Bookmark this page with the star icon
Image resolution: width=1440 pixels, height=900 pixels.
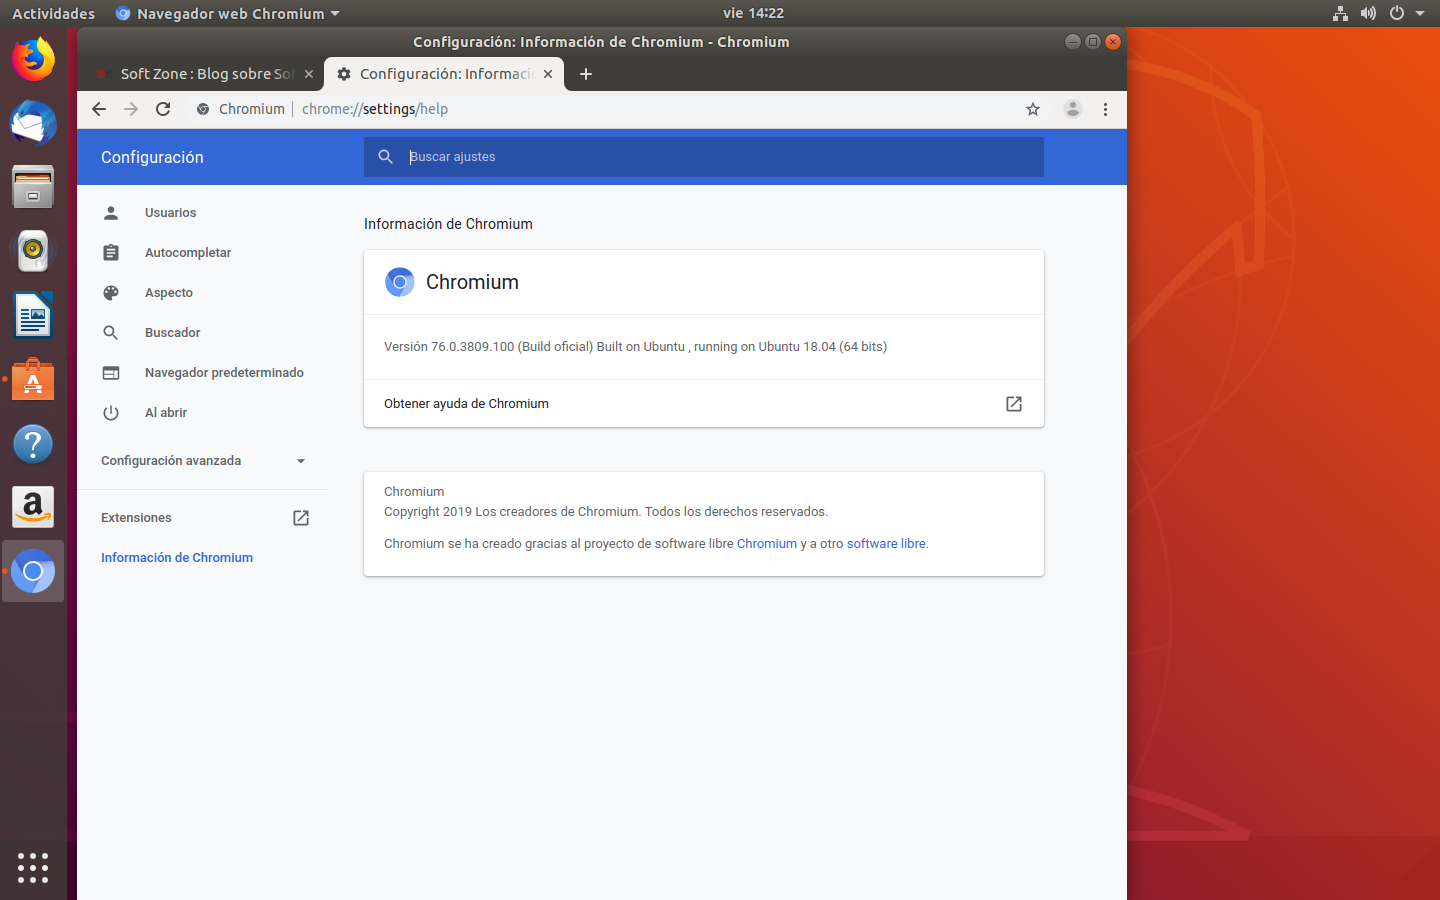(x=1033, y=109)
